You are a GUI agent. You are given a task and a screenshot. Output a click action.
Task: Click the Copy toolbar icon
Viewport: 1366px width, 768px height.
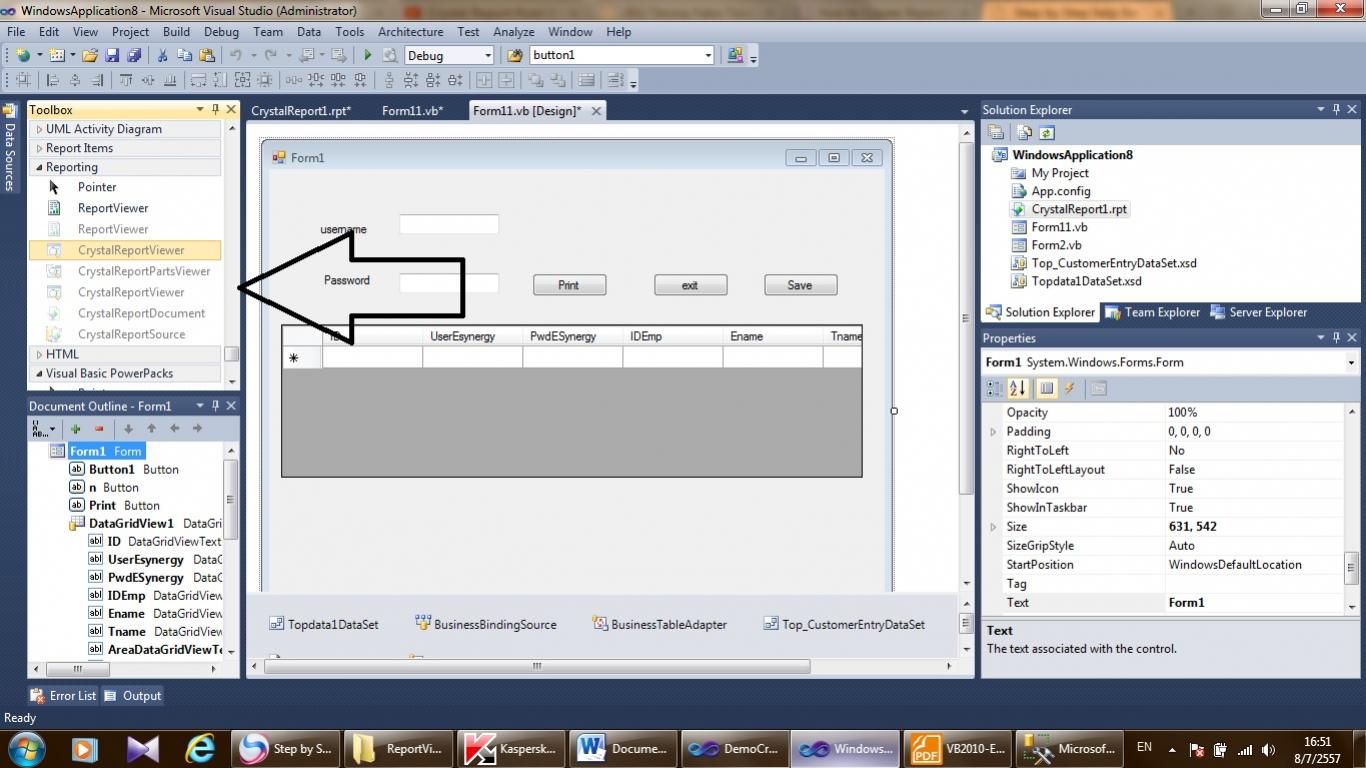click(x=184, y=56)
